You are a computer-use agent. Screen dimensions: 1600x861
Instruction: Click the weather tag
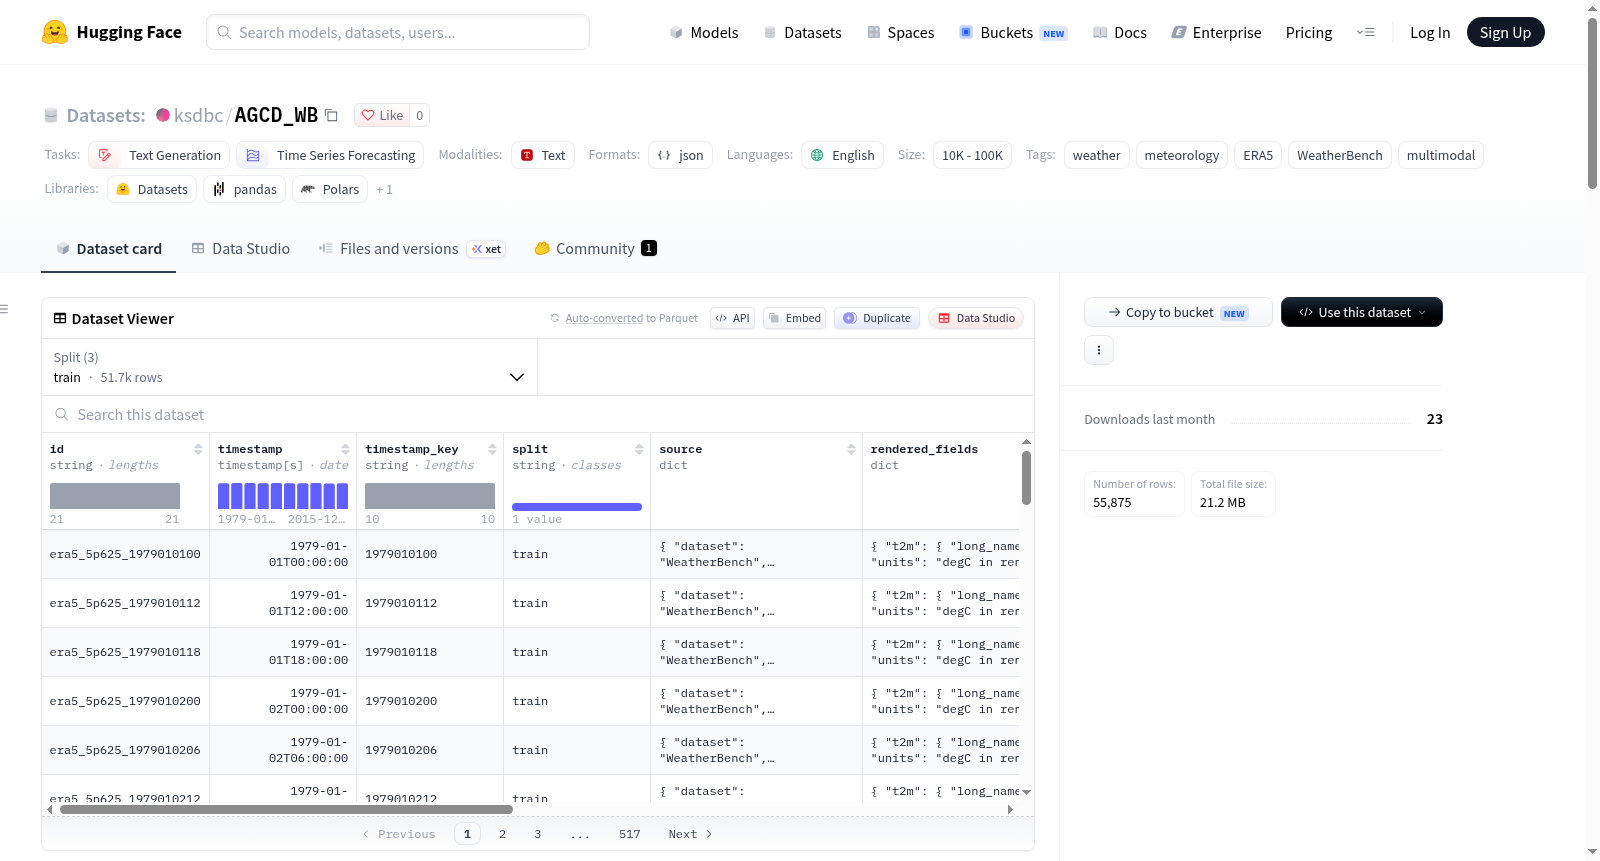(1097, 155)
